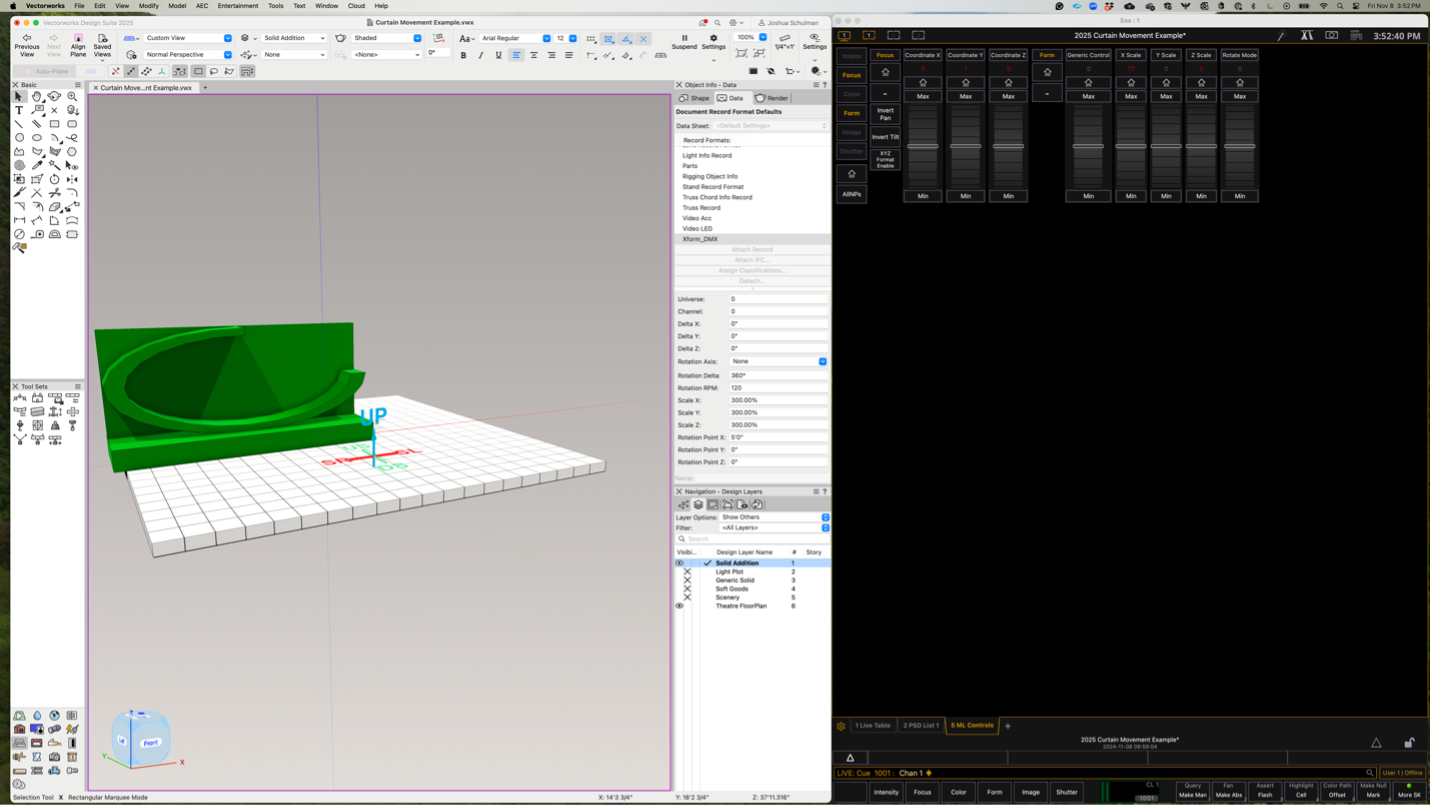
Task: Select the Text tool in Basic palette
Action: point(19,110)
